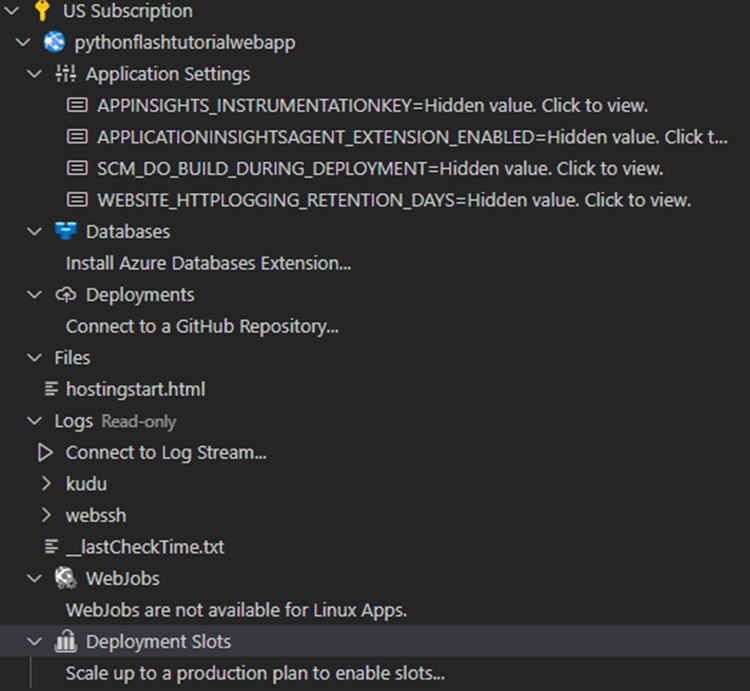The width and height of the screenshot is (750, 691).
Task: Collapse the Deployments section
Action: coord(34,295)
